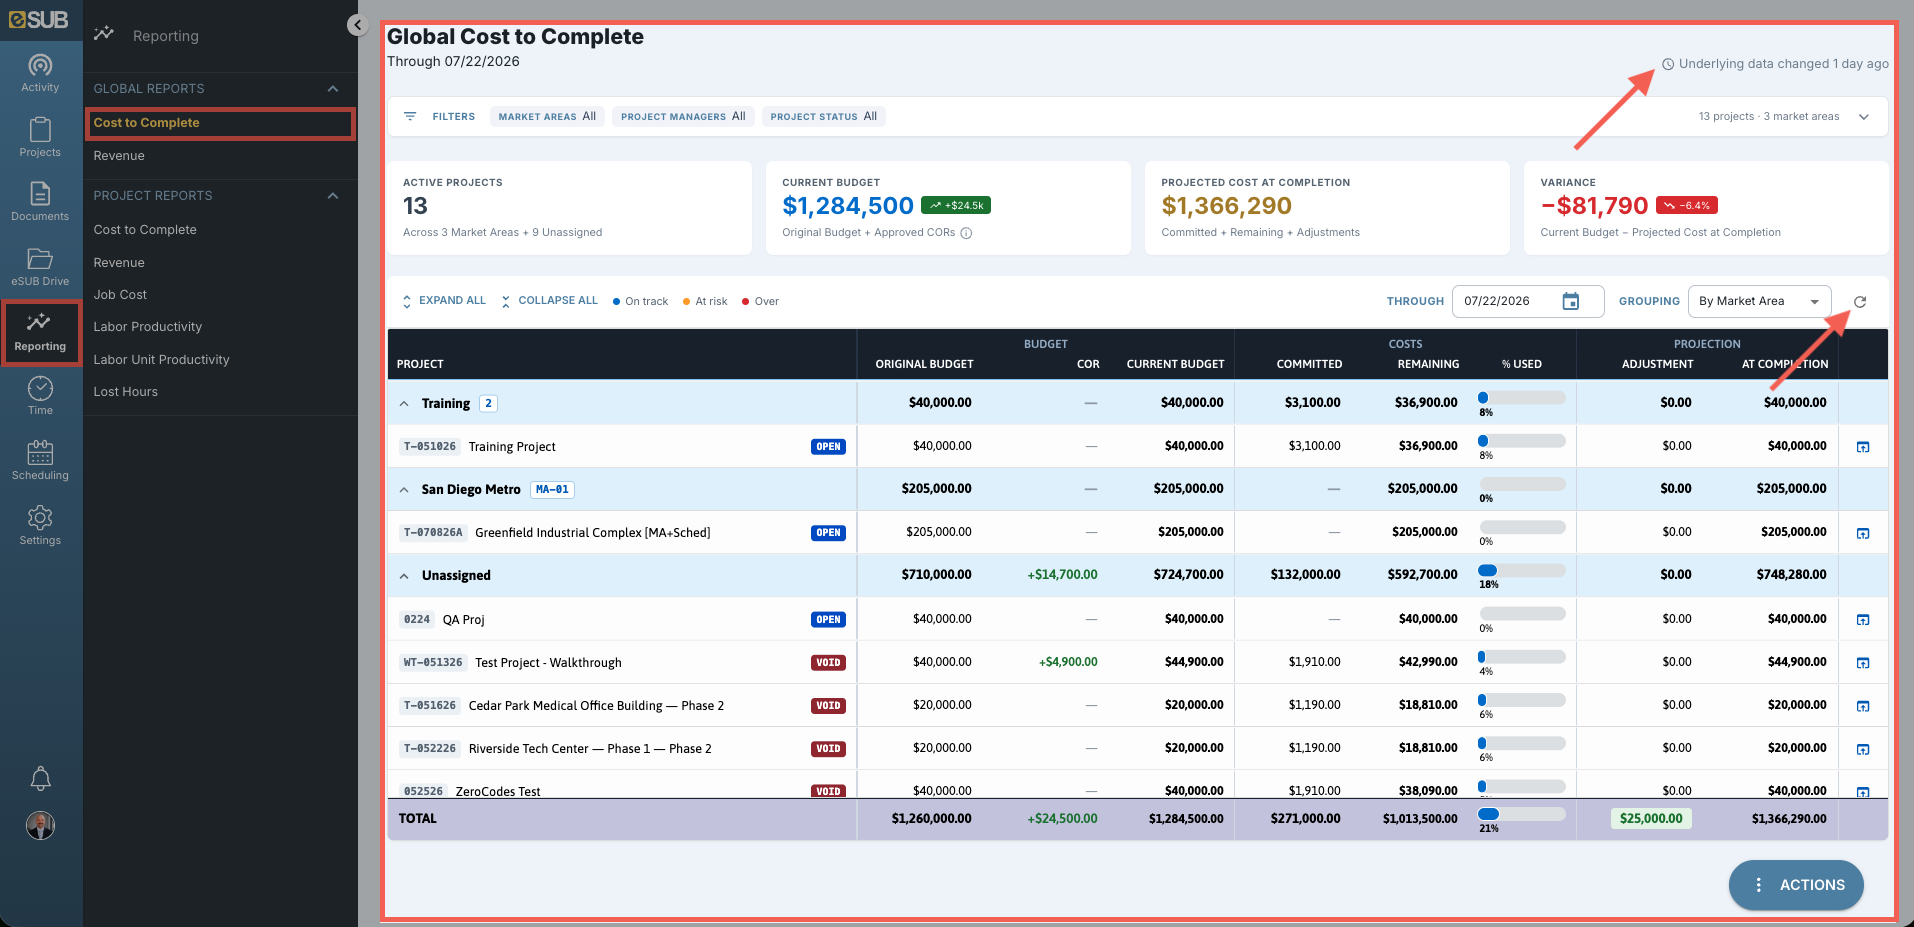This screenshot has height=927, width=1914.
Task: Click info icon next to Approved CORs
Action: [x=966, y=233]
